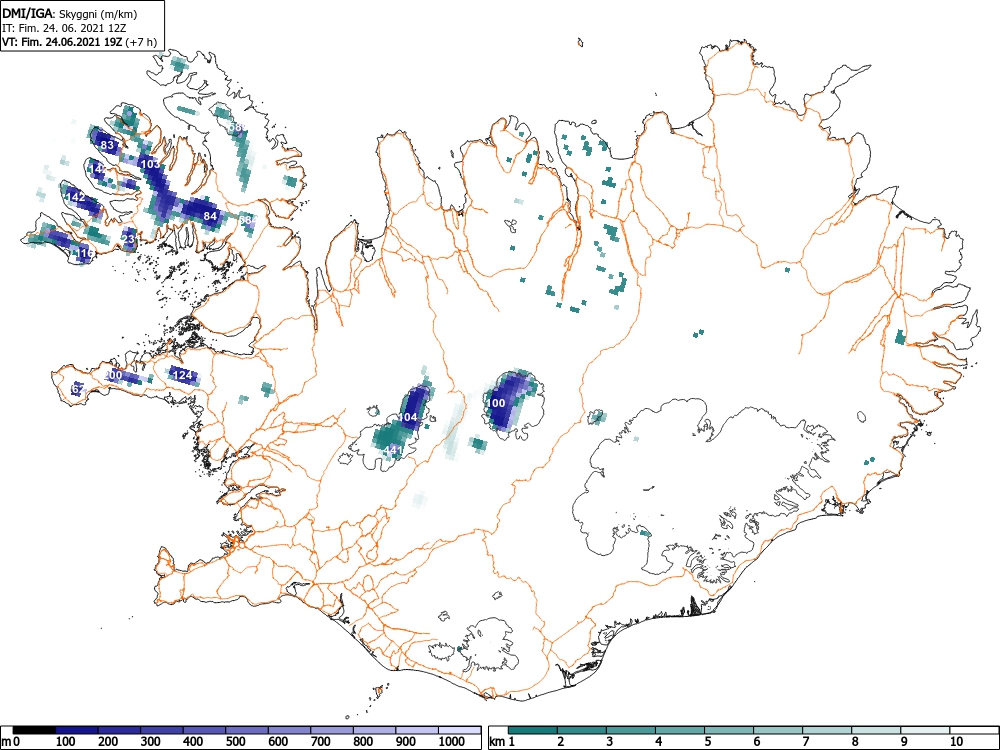Click the '116' visibility value on the map
The width and height of the screenshot is (1000, 750).
point(85,254)
